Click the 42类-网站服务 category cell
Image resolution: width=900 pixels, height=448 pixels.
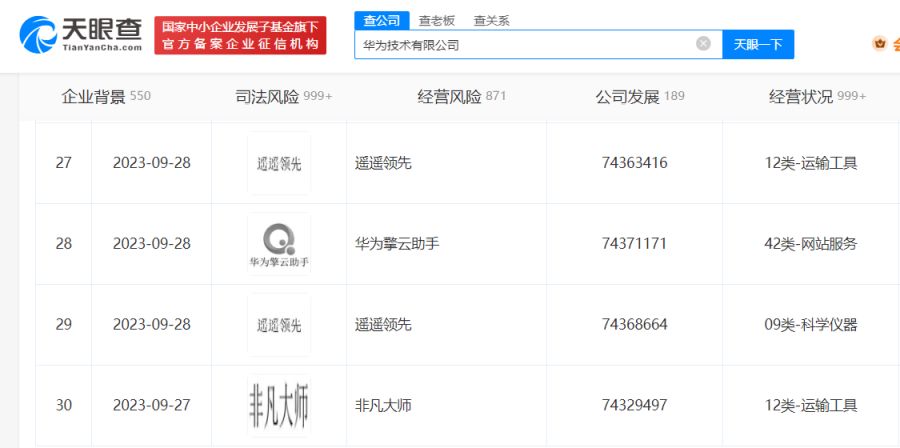(x=811, y=244)
